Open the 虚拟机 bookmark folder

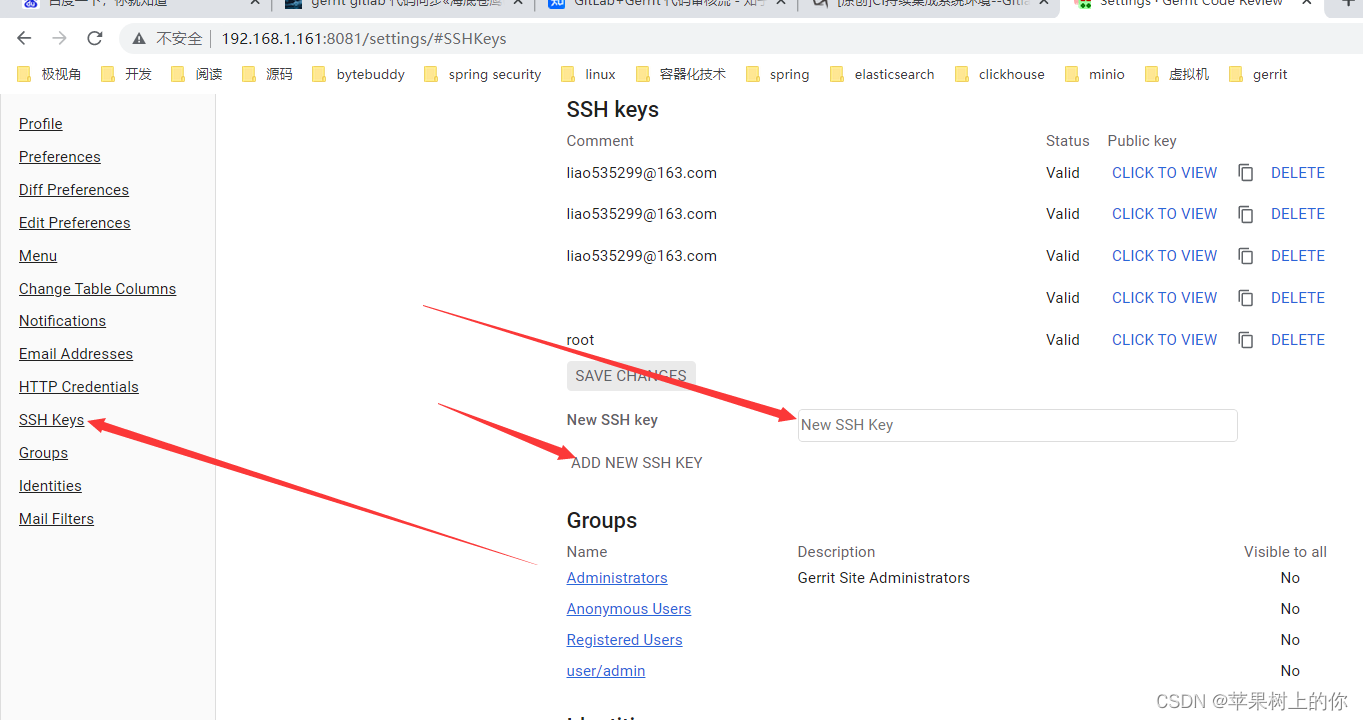click(x=1177, y=74)
